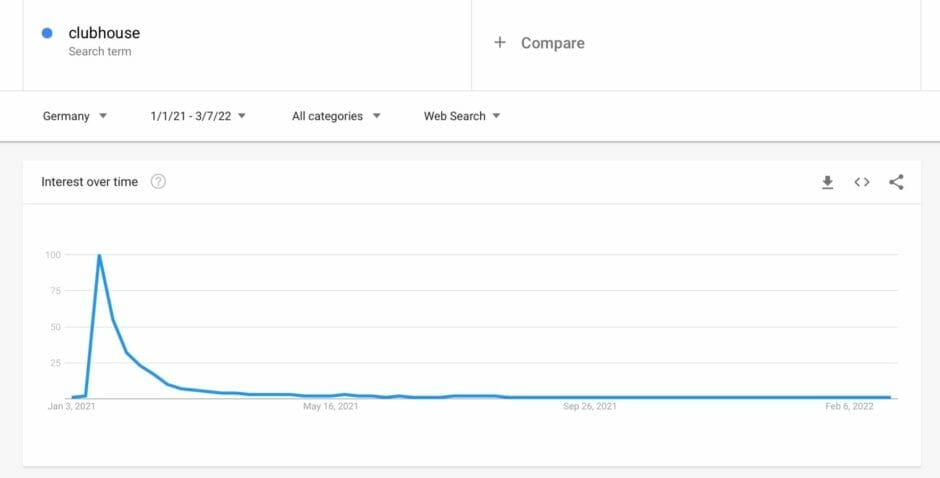
Task: Share the interest over time chart
Action: (896, 182)
